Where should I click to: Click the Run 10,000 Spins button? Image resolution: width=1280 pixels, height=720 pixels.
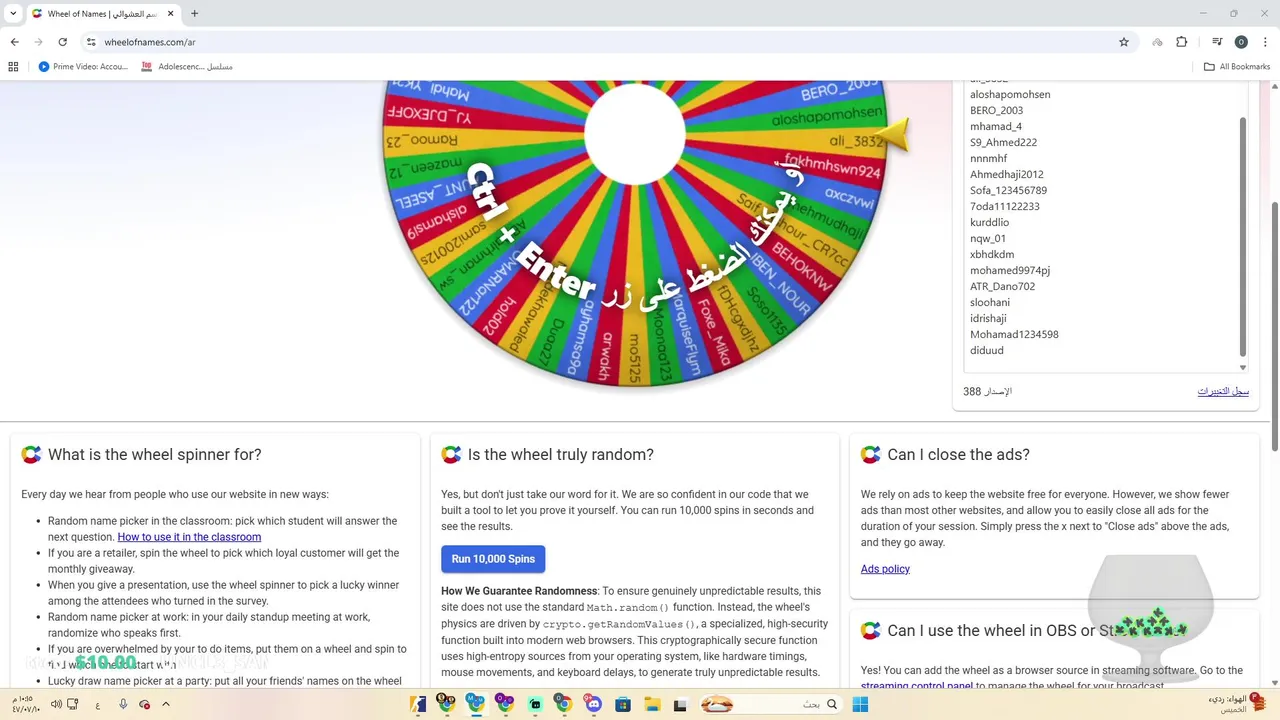point(493,559)
